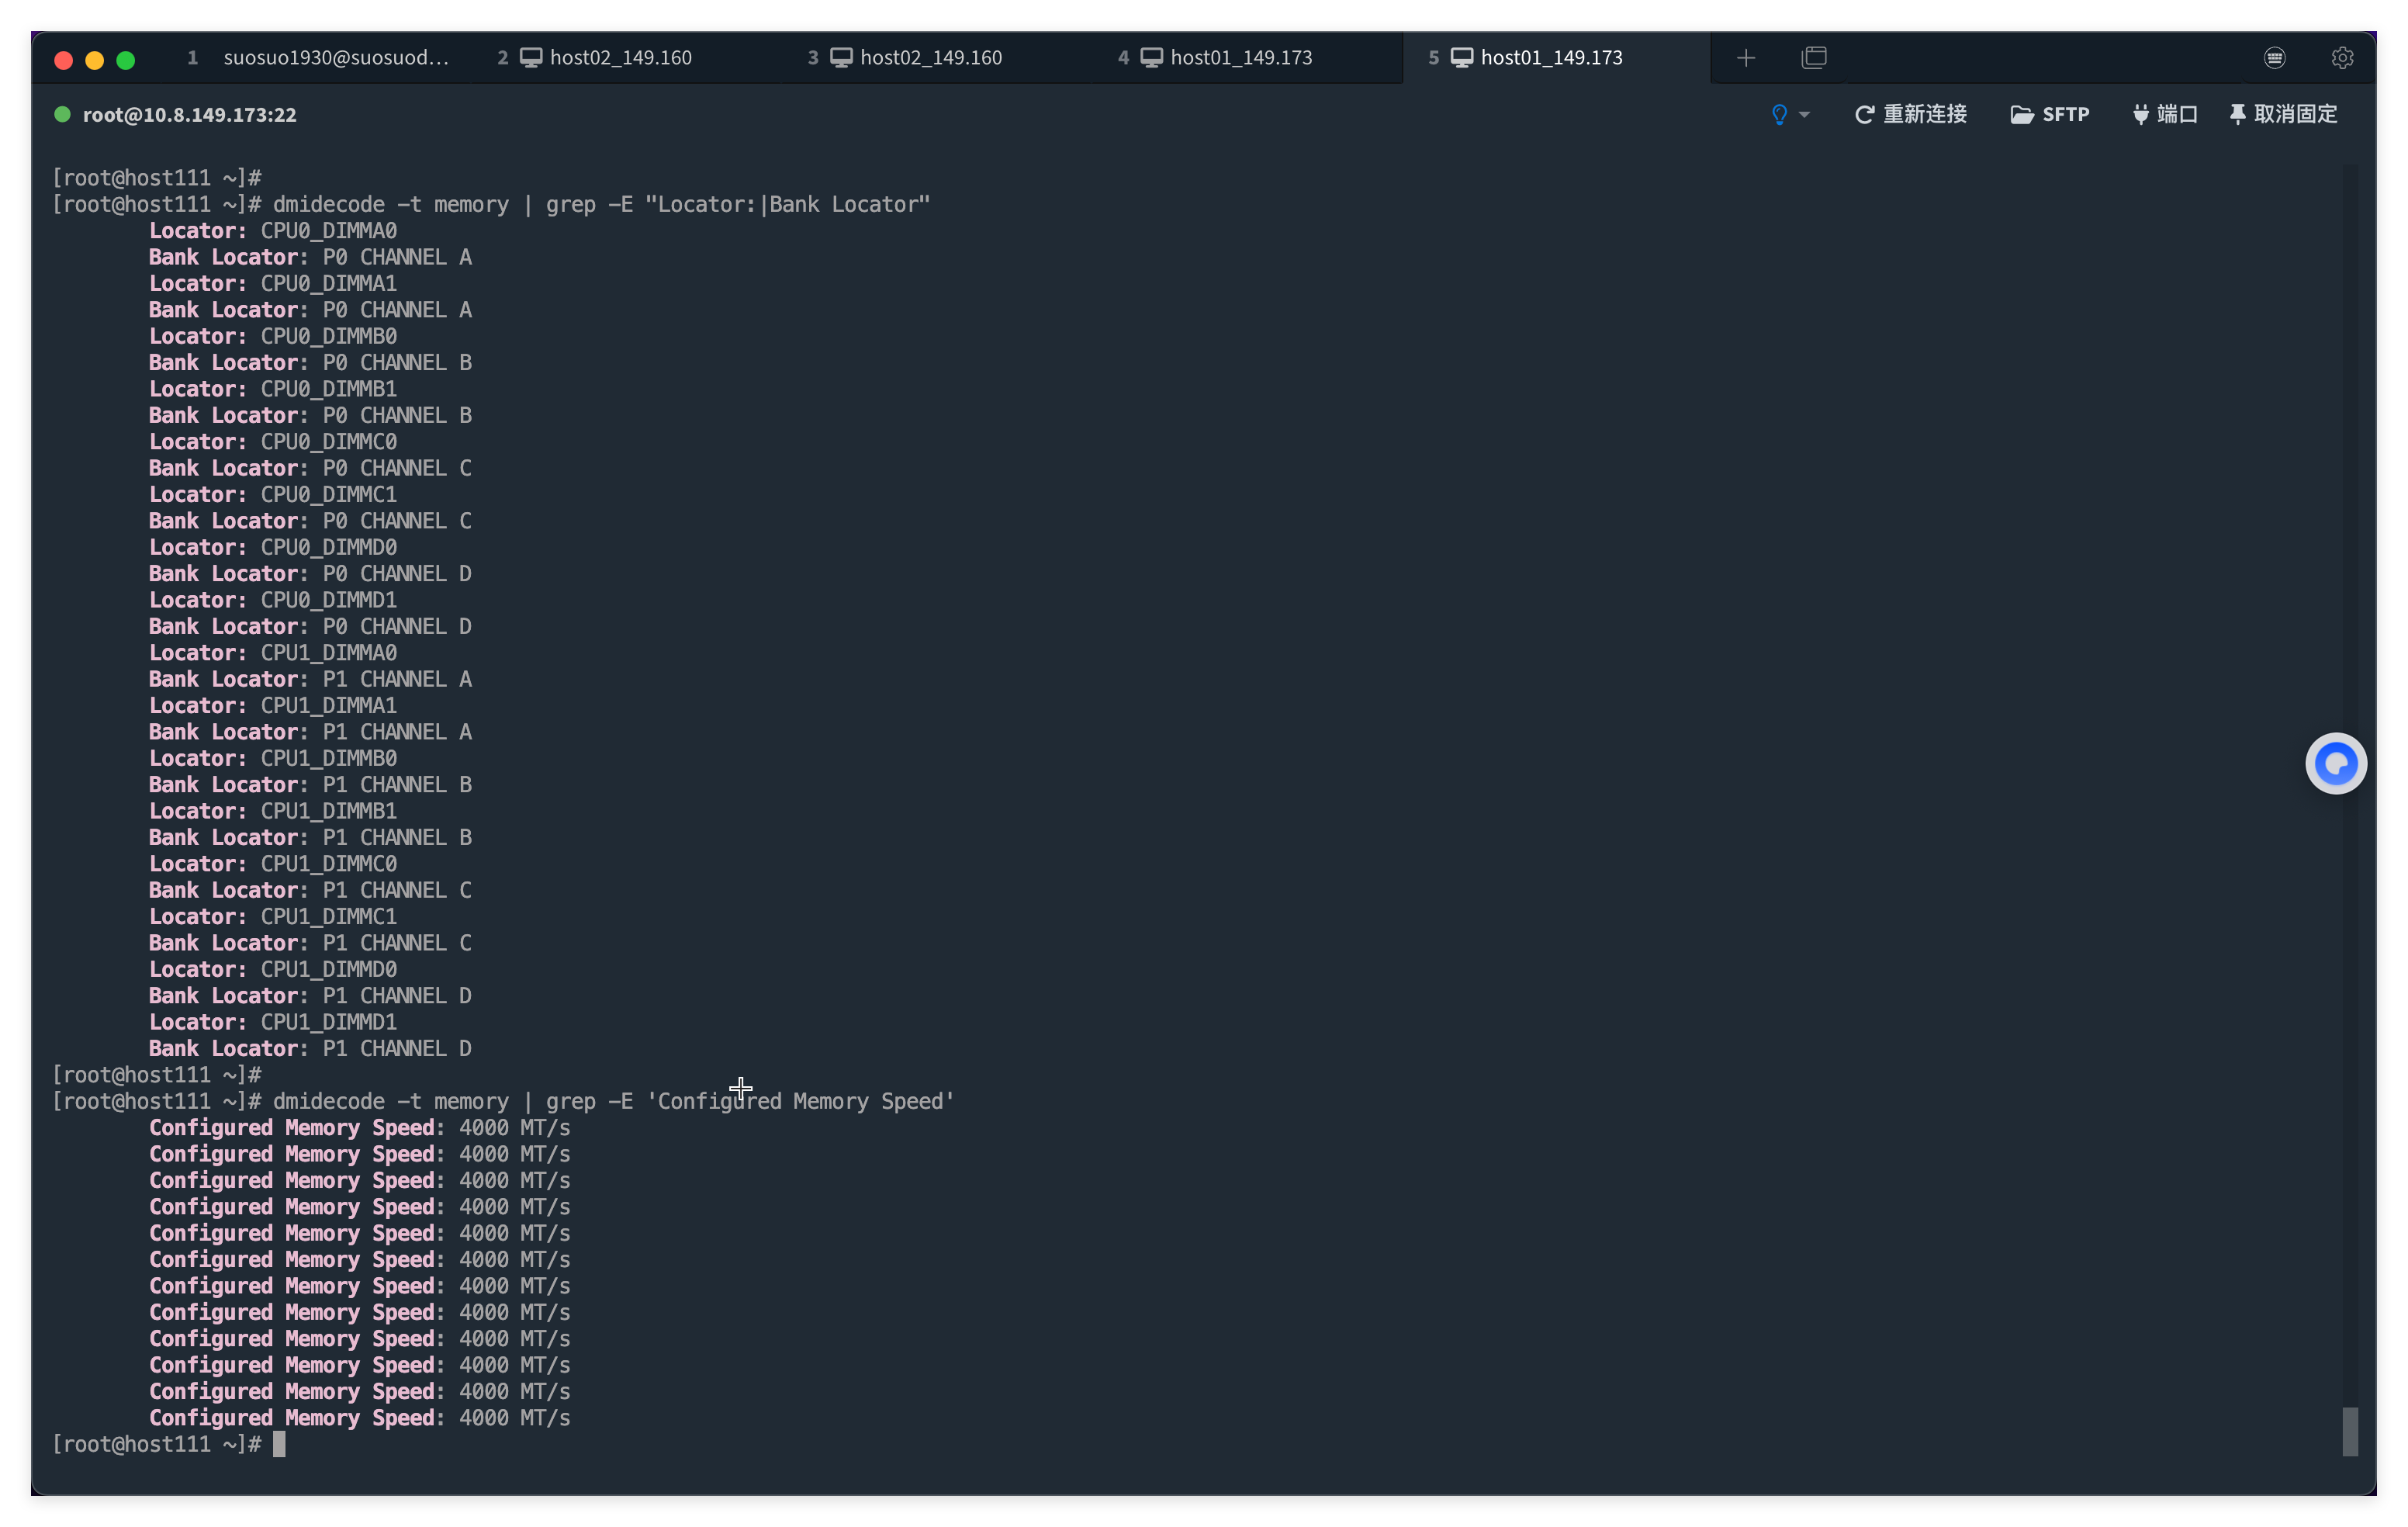Switch to tab 3 host02_149.160
The width and height of the screenshot is (2408, 1527).
(x=930, y=58)
